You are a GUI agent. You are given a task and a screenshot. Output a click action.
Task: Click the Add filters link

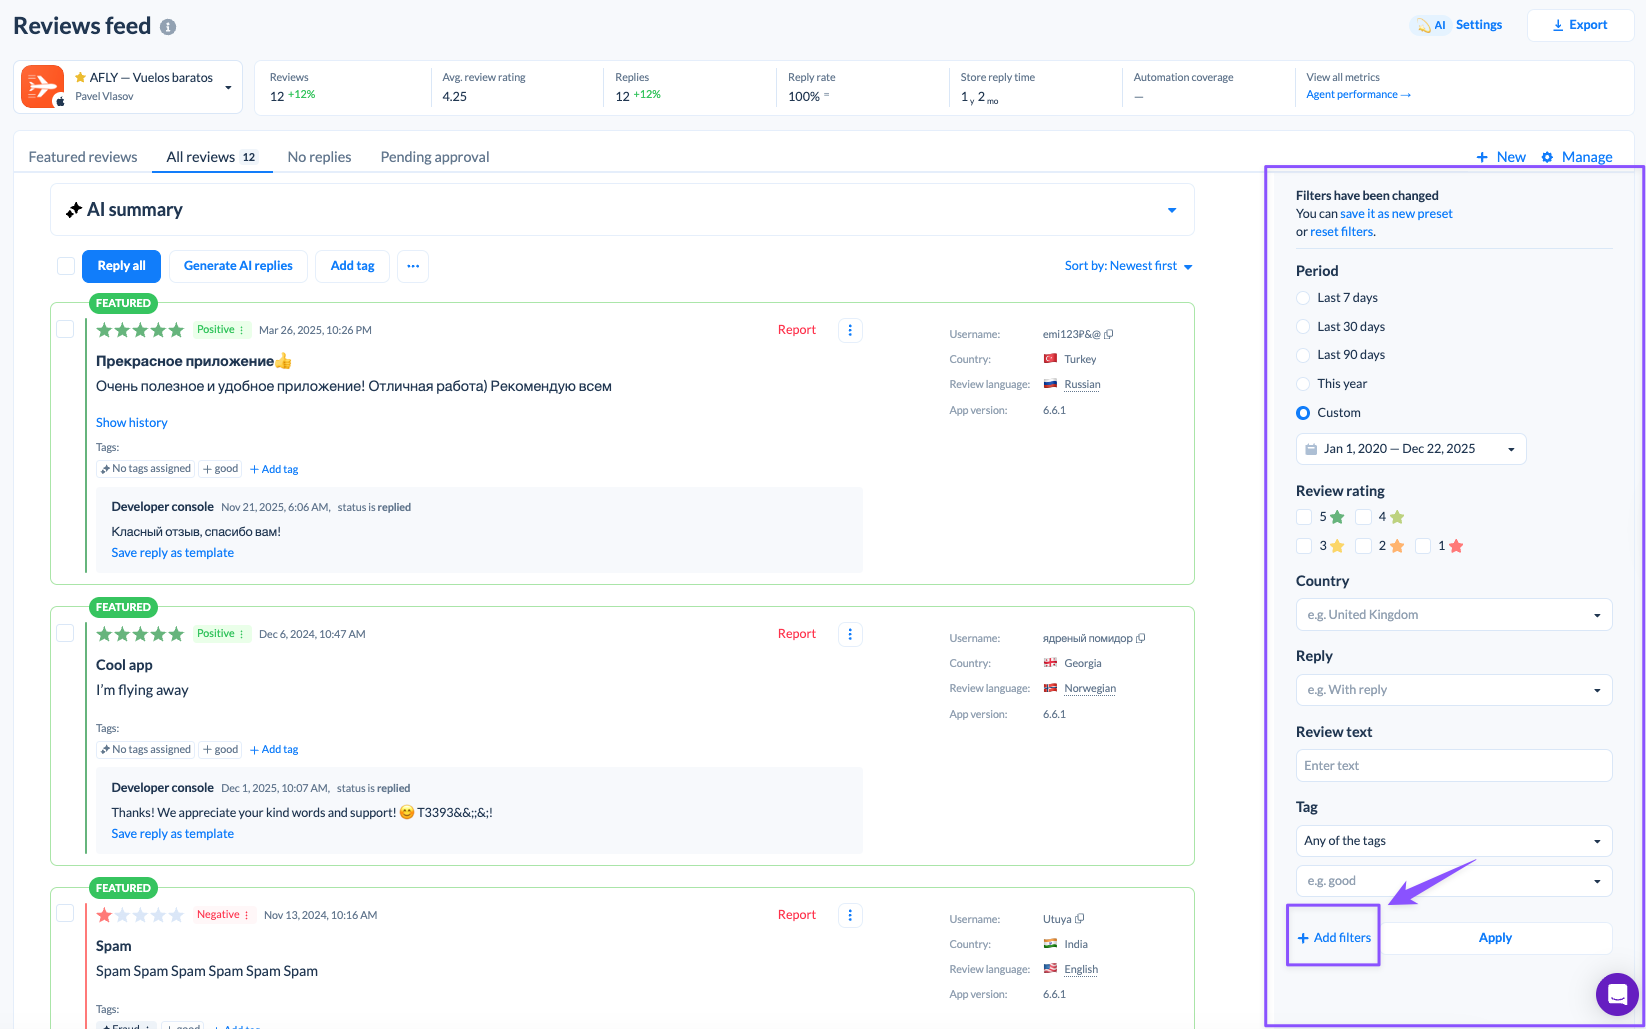pyautogui.click(x=1334, y=938)
